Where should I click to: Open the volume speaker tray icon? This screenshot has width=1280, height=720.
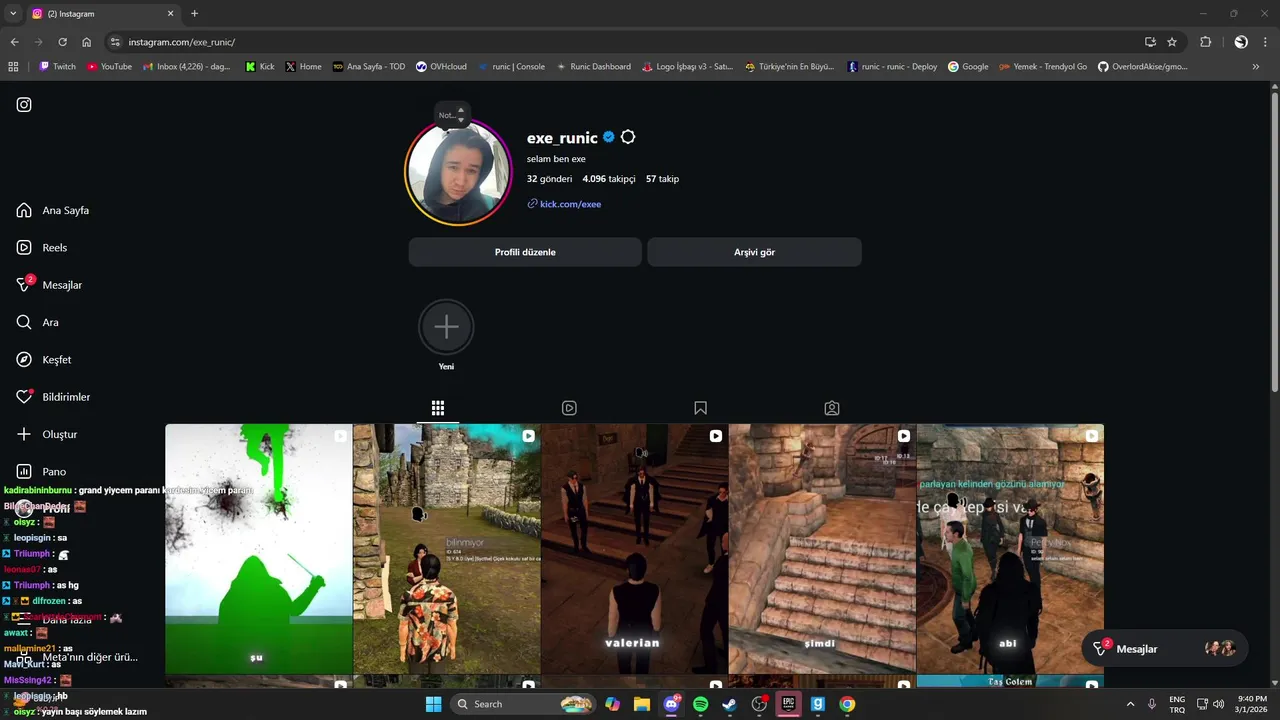pos(1218,704)
